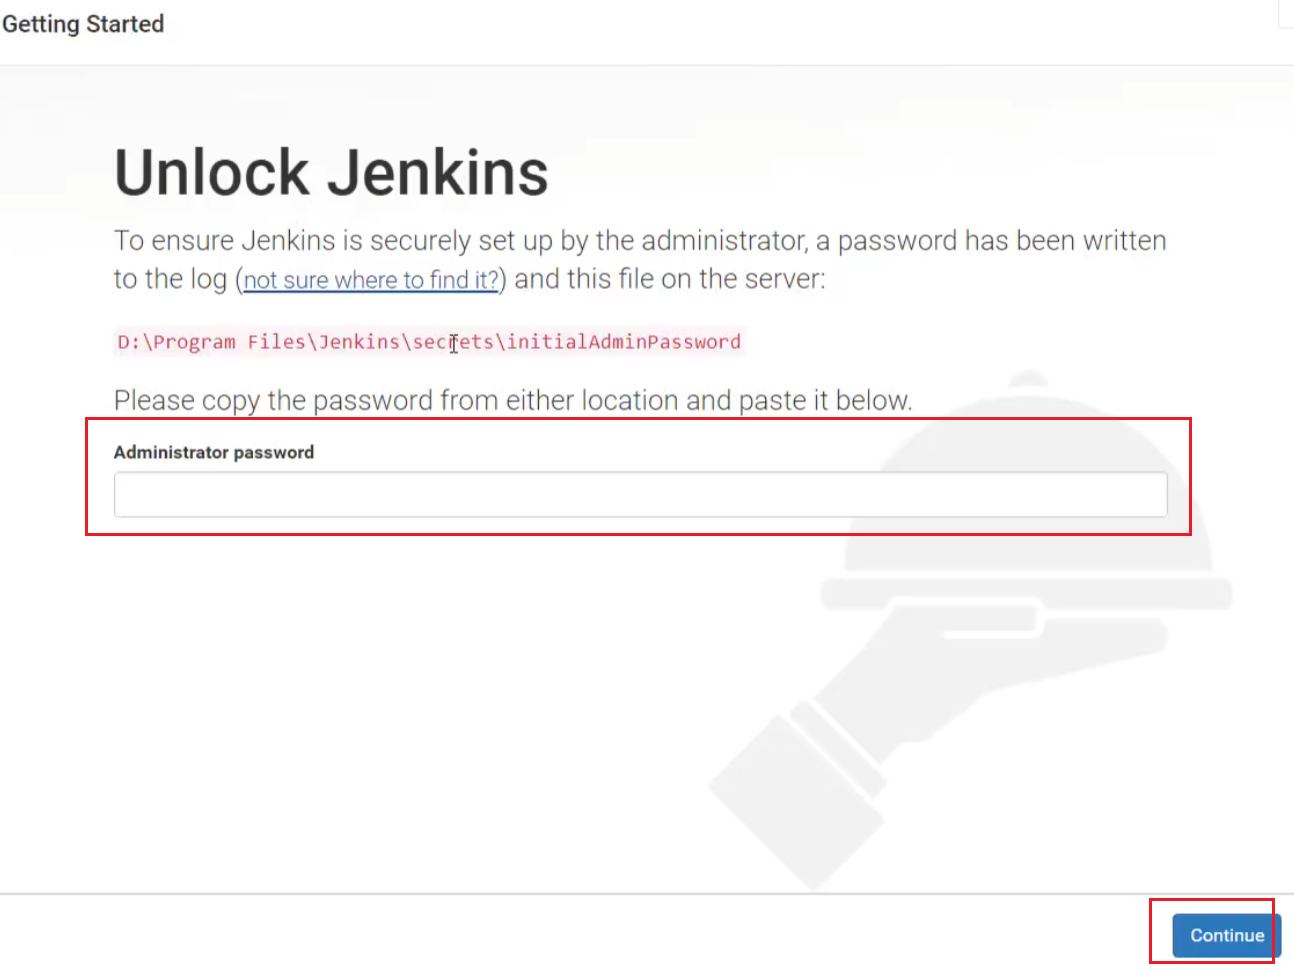The width and height of the screenshot is (1294, 972).
Task: Click the word 'Unlock' in the heading
Action: pos(212,172)
